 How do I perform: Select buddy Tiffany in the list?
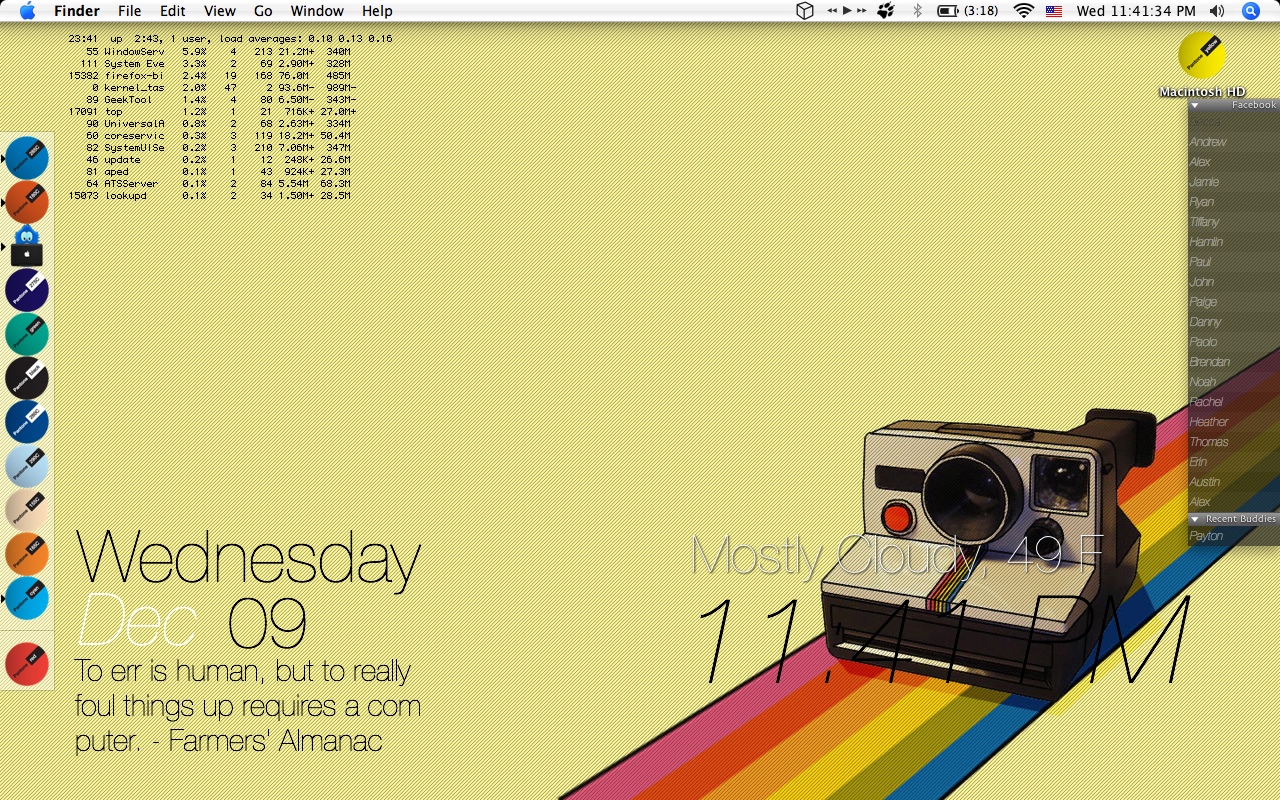tap(1234, 222)
